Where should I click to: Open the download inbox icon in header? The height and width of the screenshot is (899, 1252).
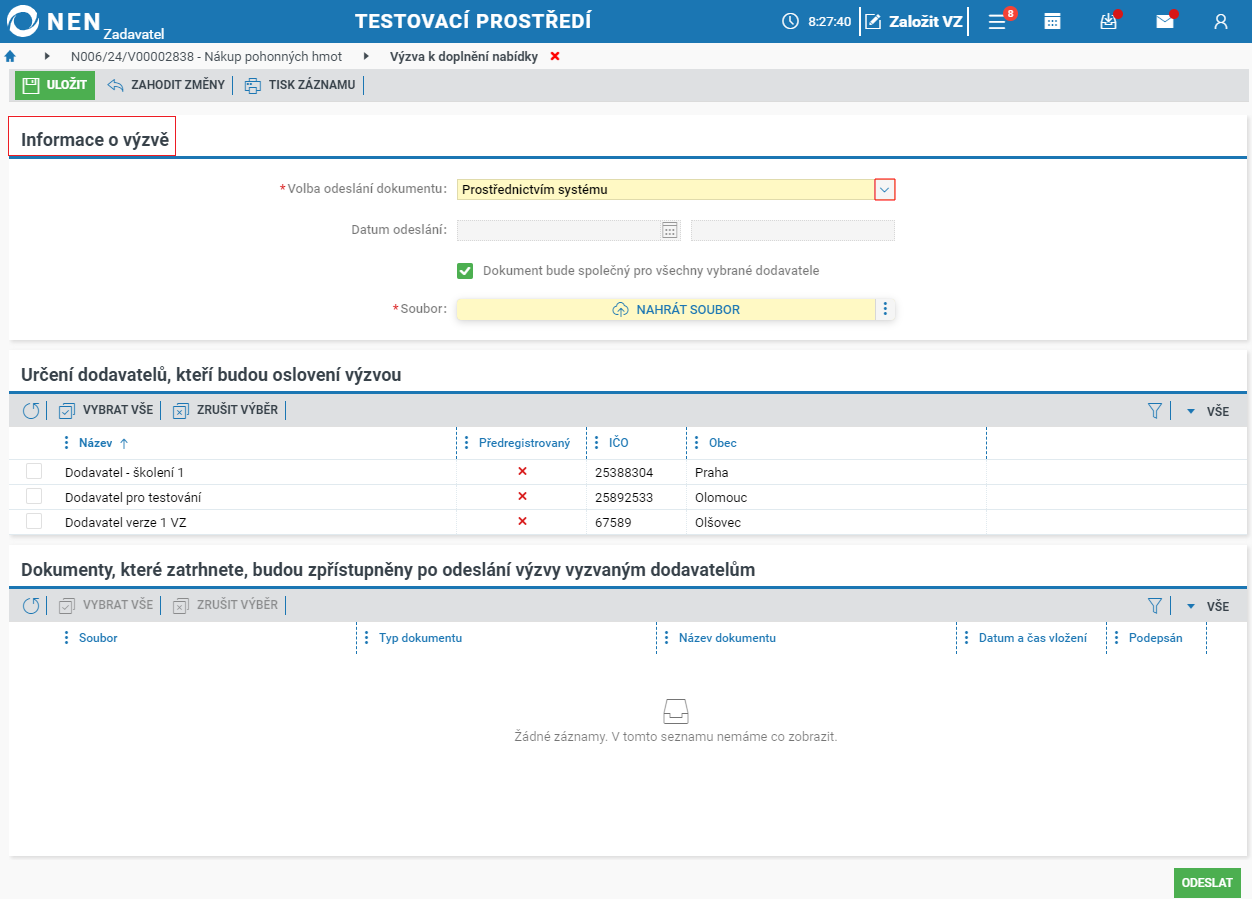pos(1108,21)
